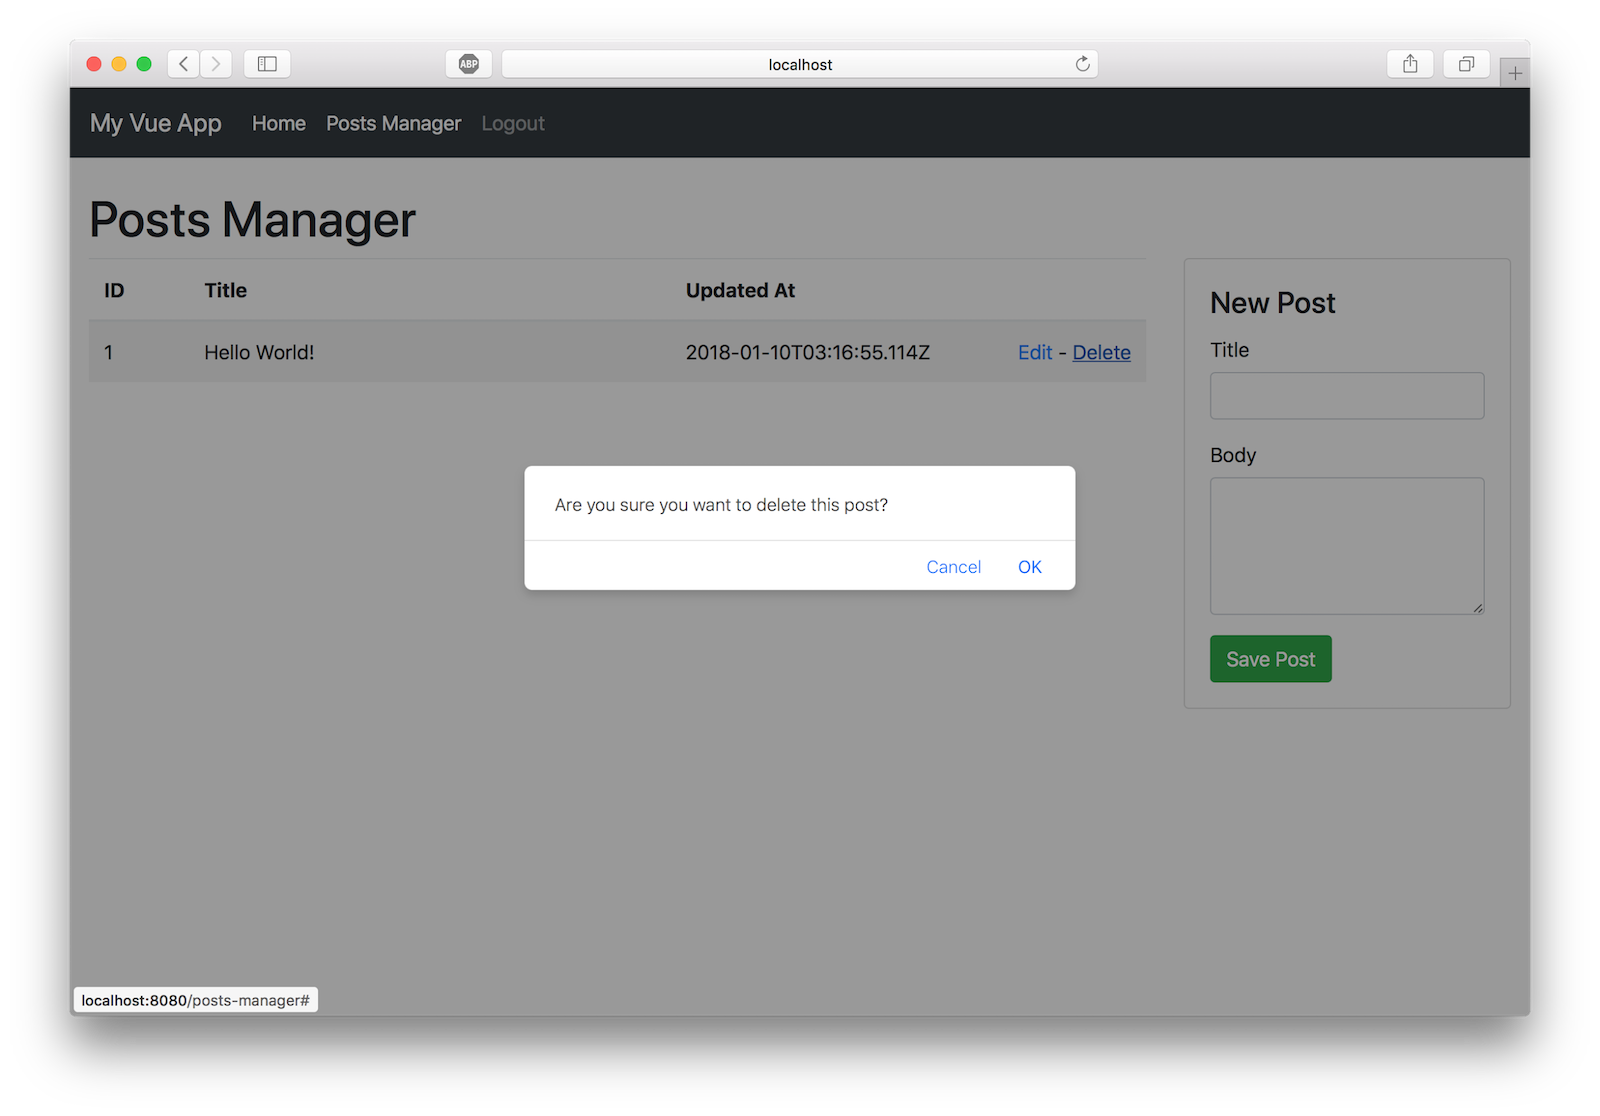Open the Share icon in the toolbar
Image resolution: width=1600 pixels, height=1116 pixels.
[x=1410, y=64]
